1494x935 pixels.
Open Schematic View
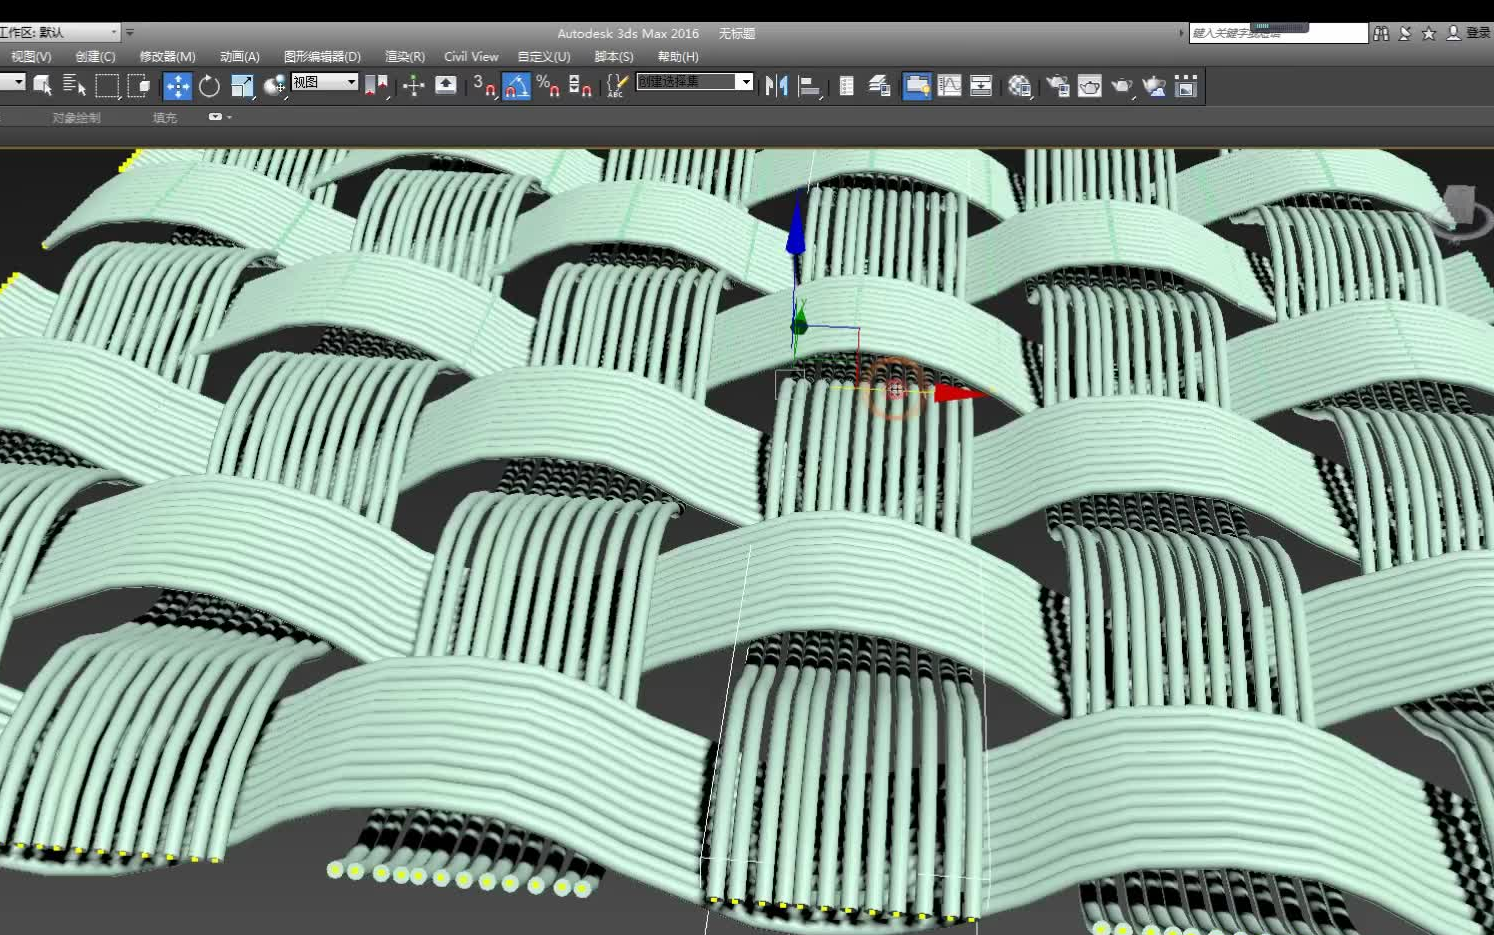(x=981, y=86)
